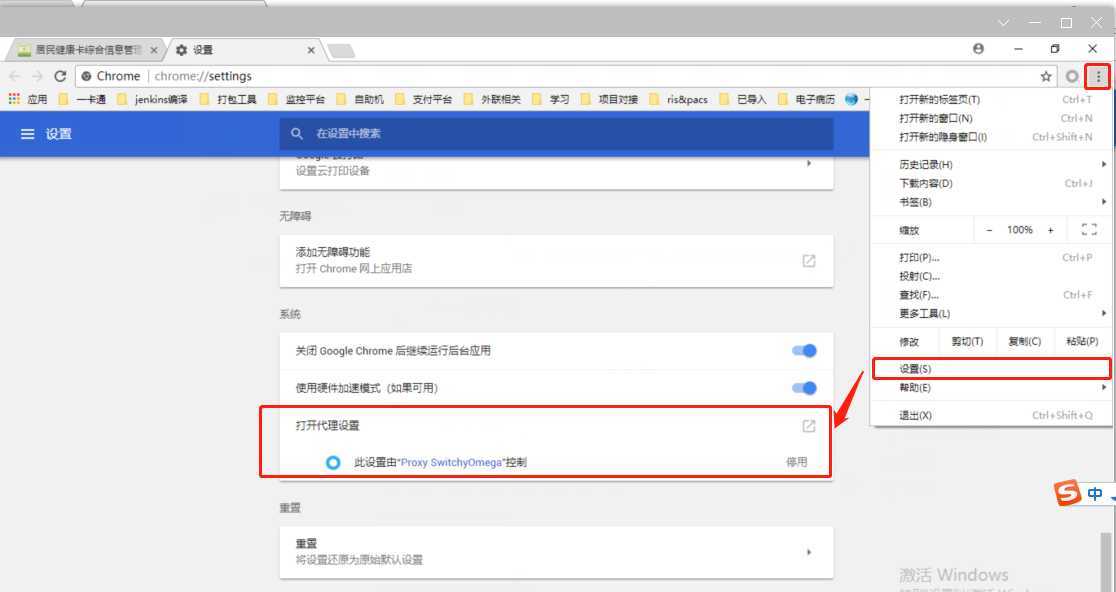The image size is (1116, 592).
Task: Open the 项目对接 bookmark folder
Action: coord(609,99)
